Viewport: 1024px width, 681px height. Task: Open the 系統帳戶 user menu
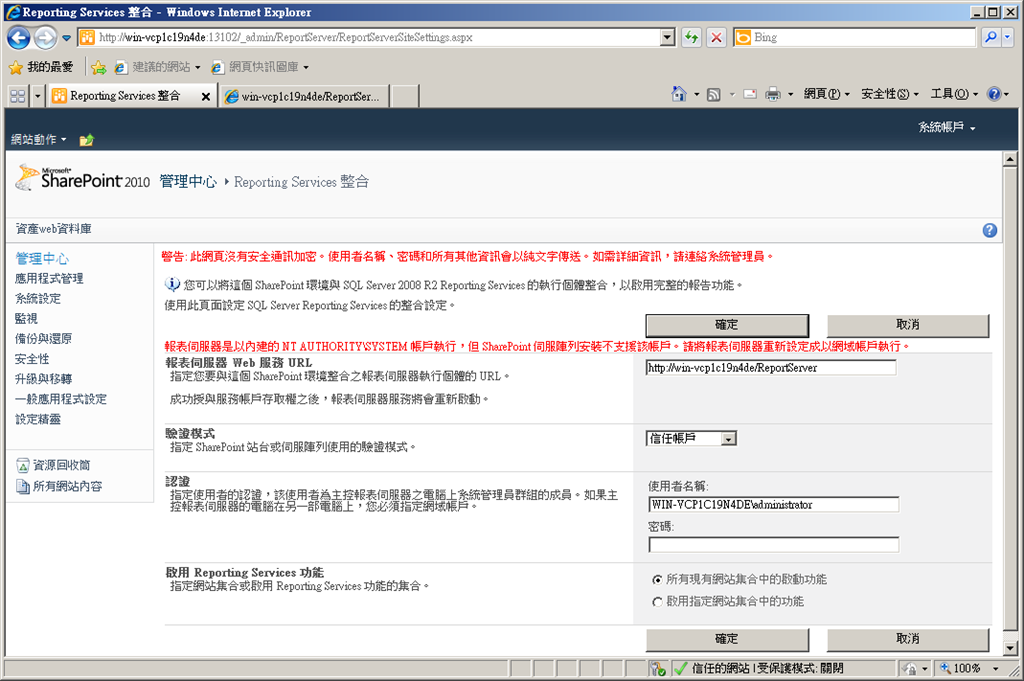point(946,127)
